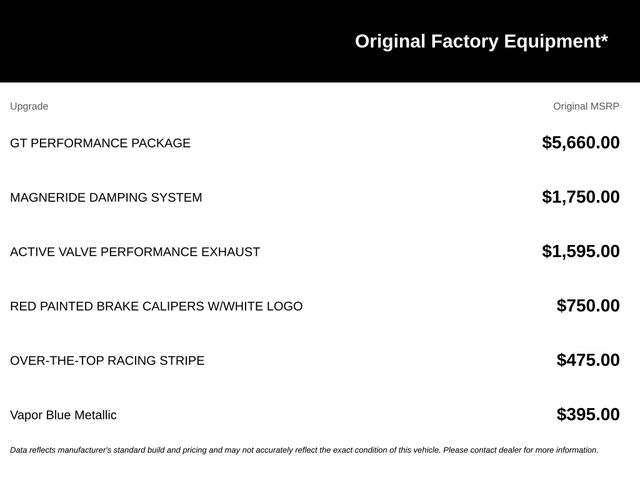Click the $5,660.00 price
This screenshot has width=640, height=480.
click(x=580, y=143)
